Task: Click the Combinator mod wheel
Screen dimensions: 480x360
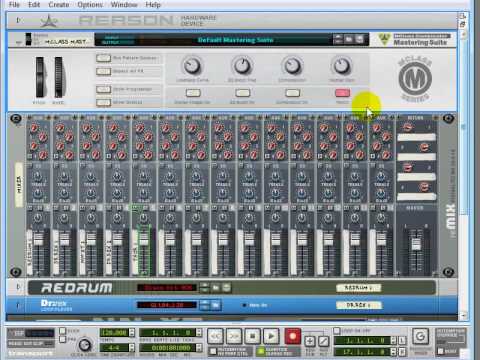Action: pos(58,77)
